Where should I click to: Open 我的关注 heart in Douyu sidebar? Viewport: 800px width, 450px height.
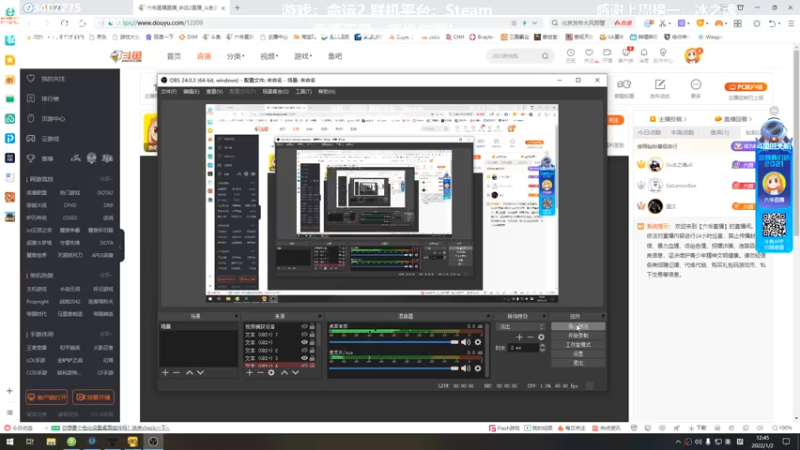[x=31, y=79]
